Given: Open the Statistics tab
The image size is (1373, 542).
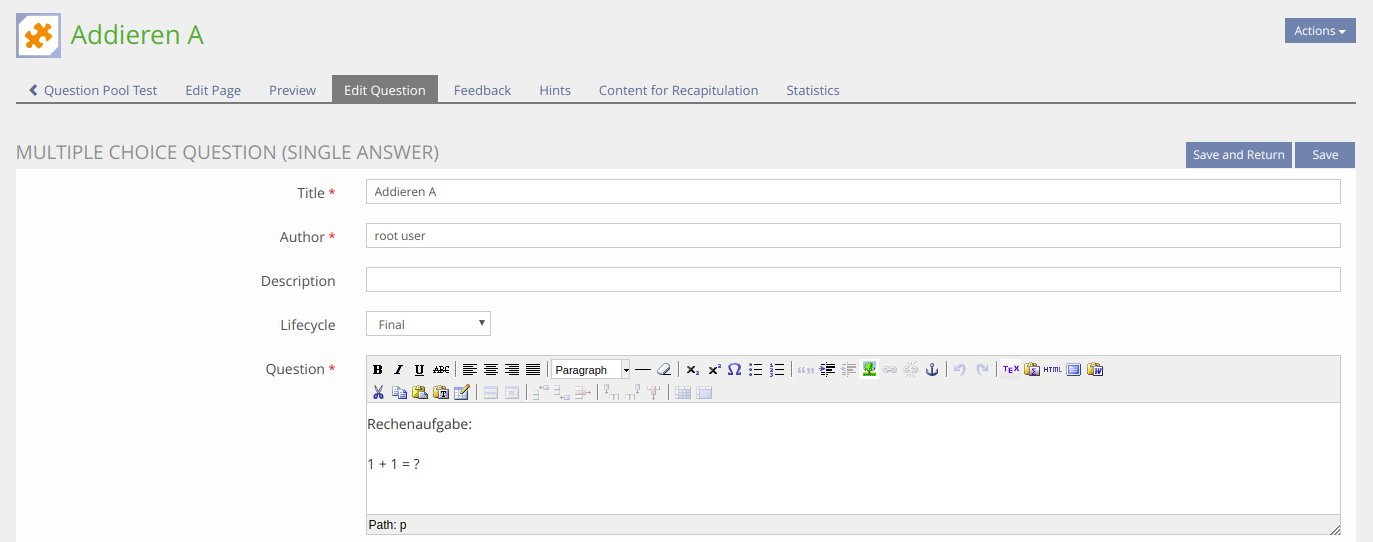Looking at the screenshot, I should (x=812, y=90).
